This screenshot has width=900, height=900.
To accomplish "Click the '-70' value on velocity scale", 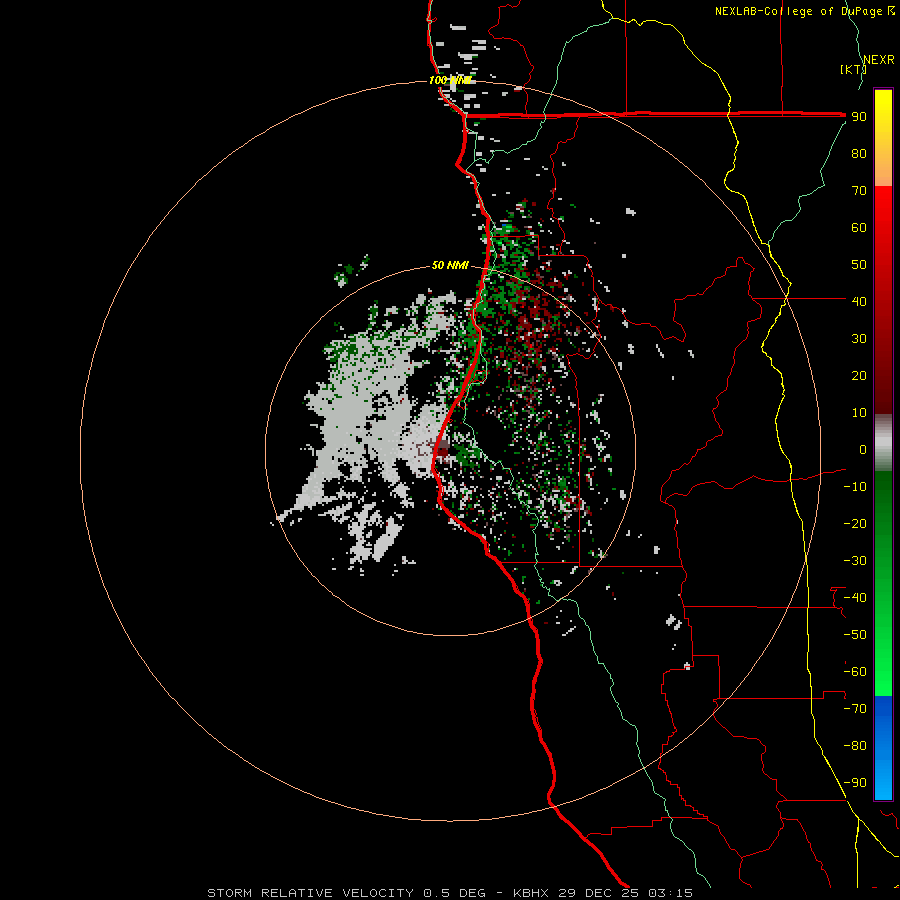I will pos(855,709).
